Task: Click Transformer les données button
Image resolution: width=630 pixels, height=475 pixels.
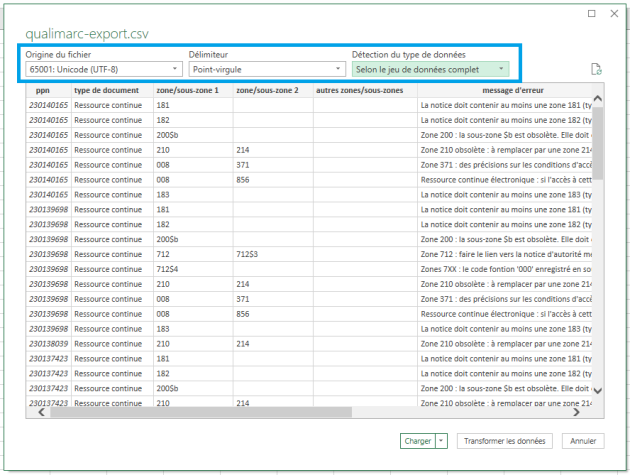Action: click(505, 441)
